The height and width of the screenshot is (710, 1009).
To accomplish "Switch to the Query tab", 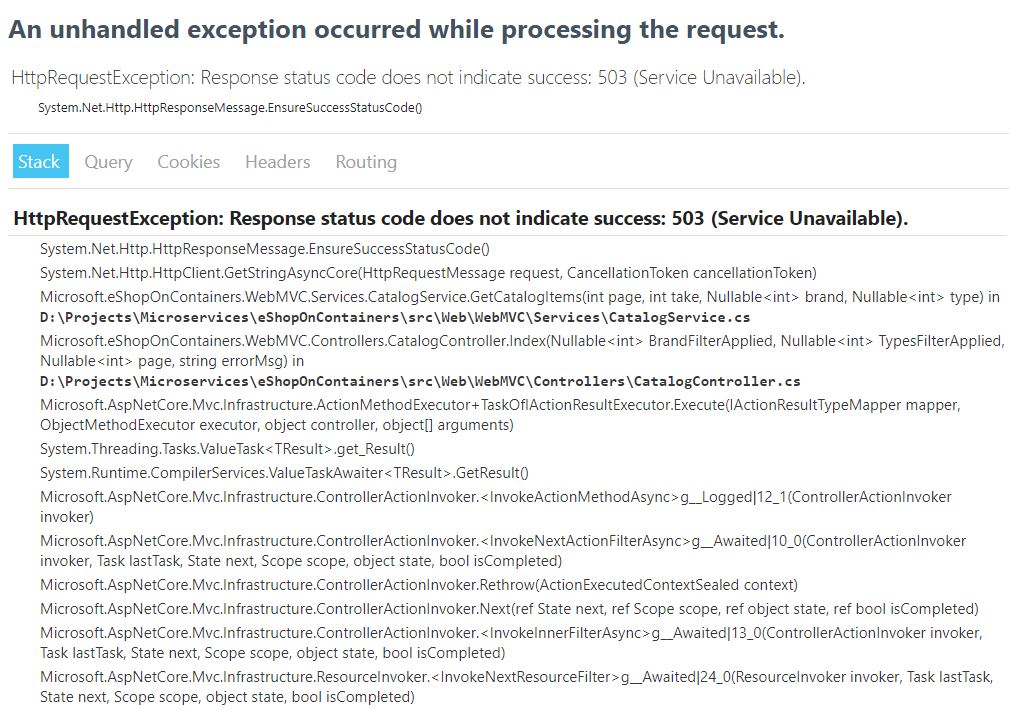I will [x=107, y=161].
